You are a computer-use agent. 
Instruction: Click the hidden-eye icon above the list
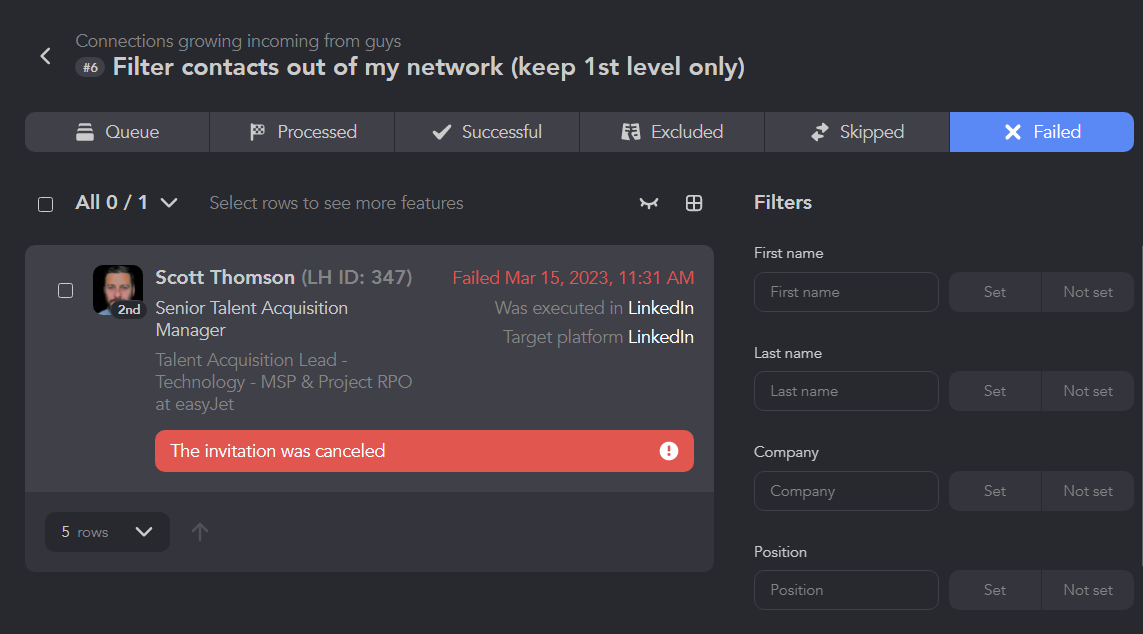click(649, 203)
